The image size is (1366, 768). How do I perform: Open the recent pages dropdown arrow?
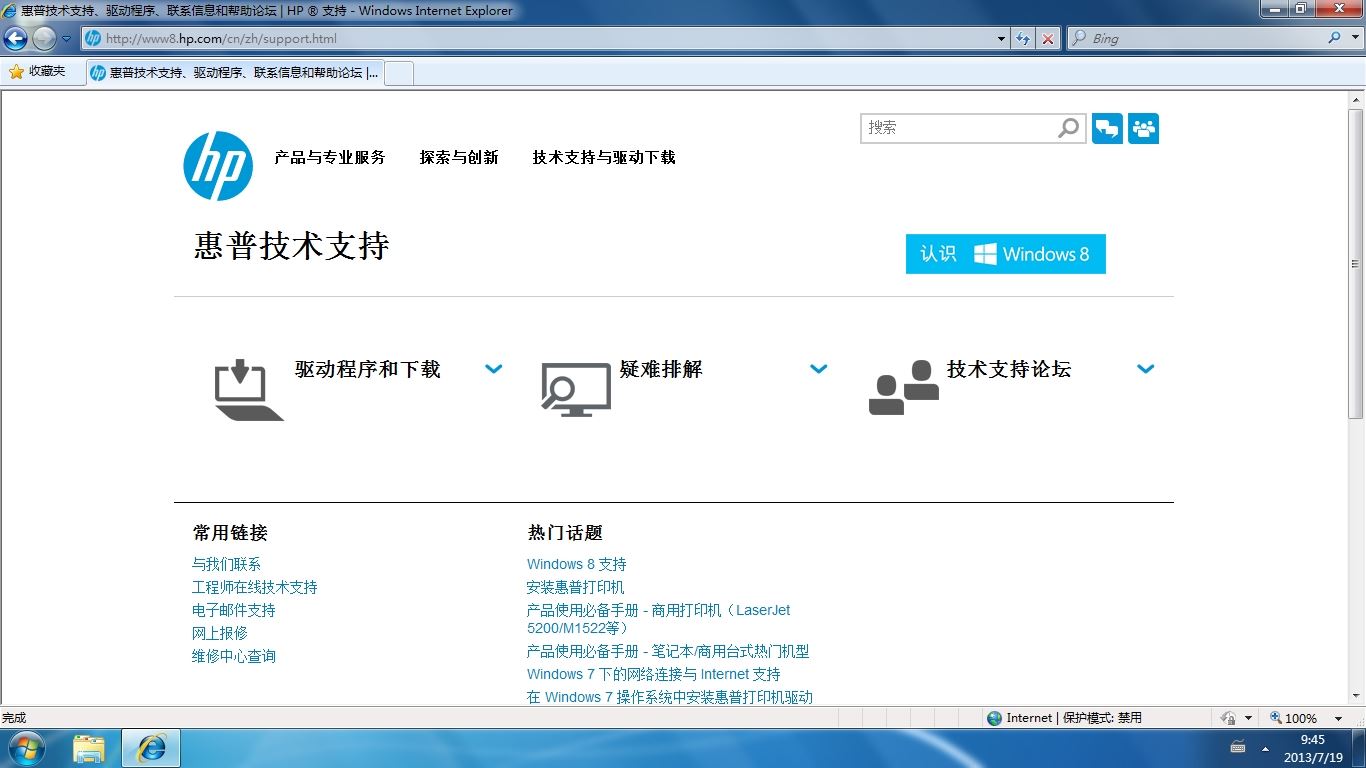point(66,39)
